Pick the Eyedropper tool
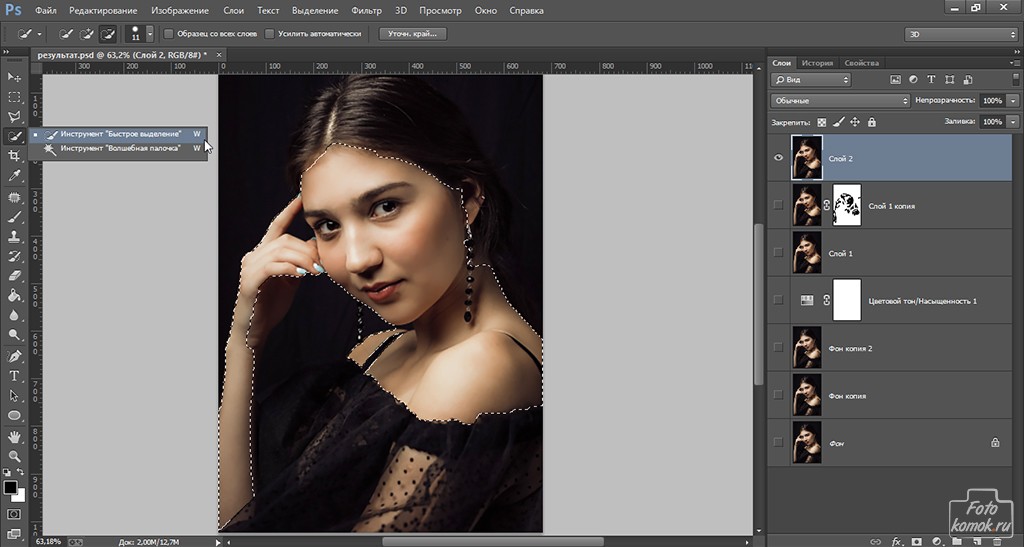 point(14,176)
